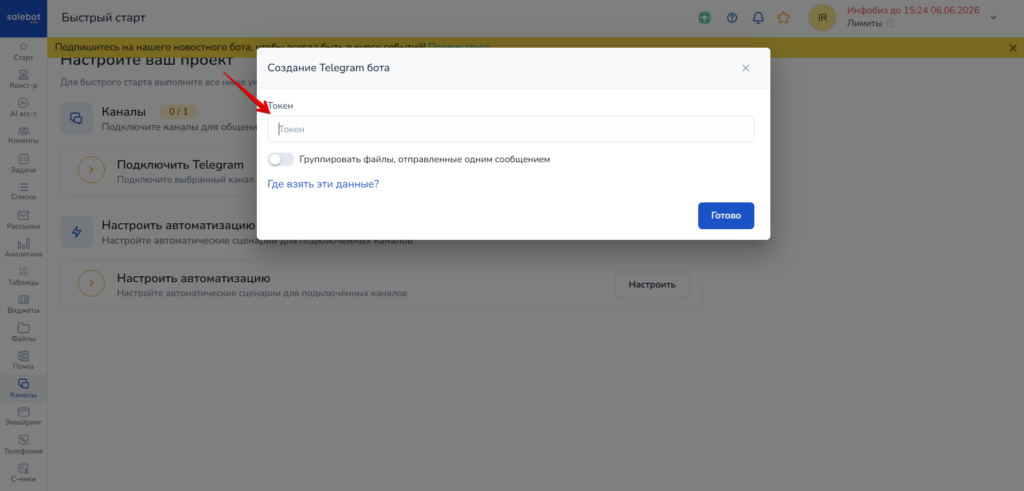Open the Таблицы sidebar section

[x=24, y=276]
